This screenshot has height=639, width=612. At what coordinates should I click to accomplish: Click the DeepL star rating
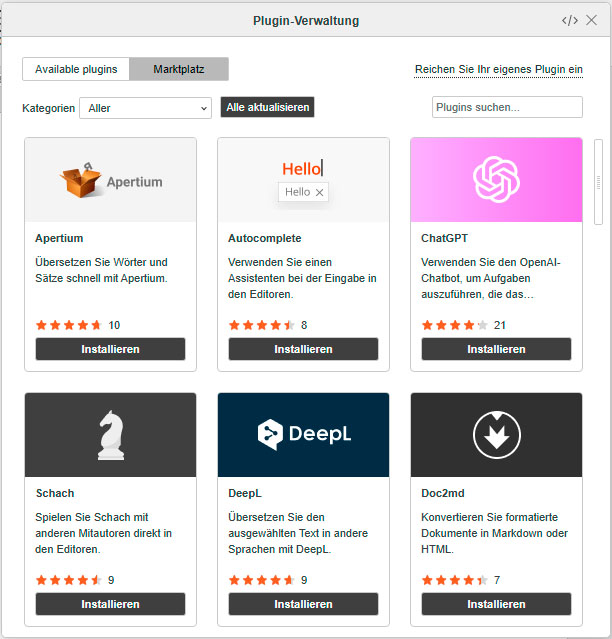[x=262, y=580]
